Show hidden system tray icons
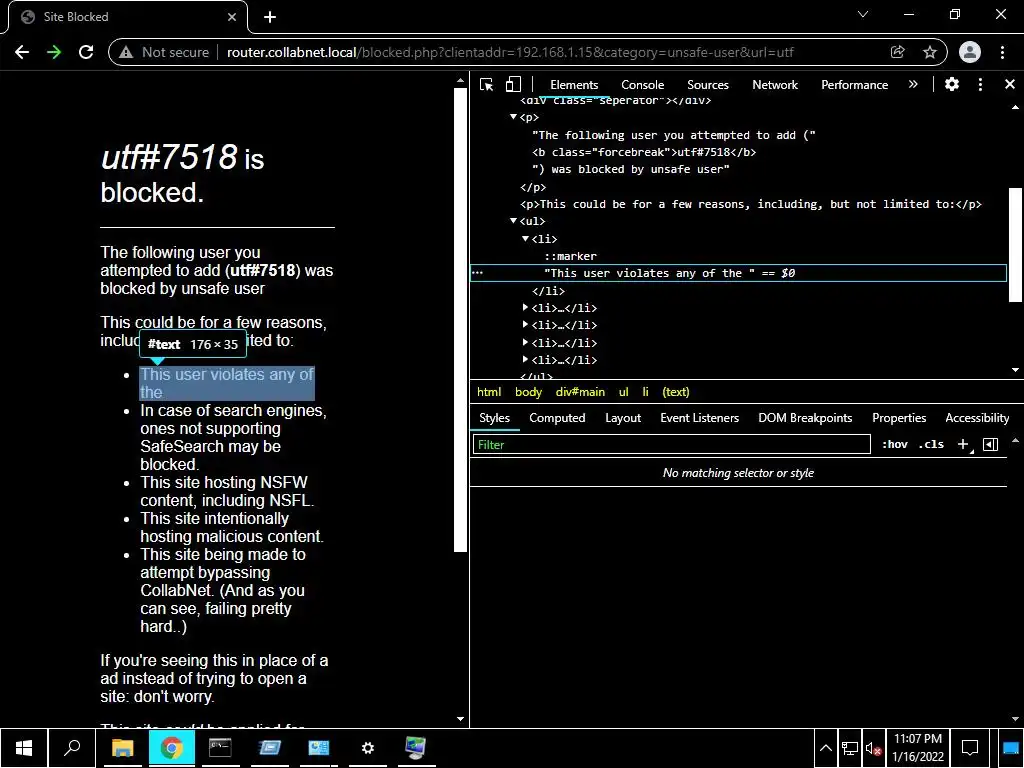This screenshot has width=1024, height=768. coord(825,748)
